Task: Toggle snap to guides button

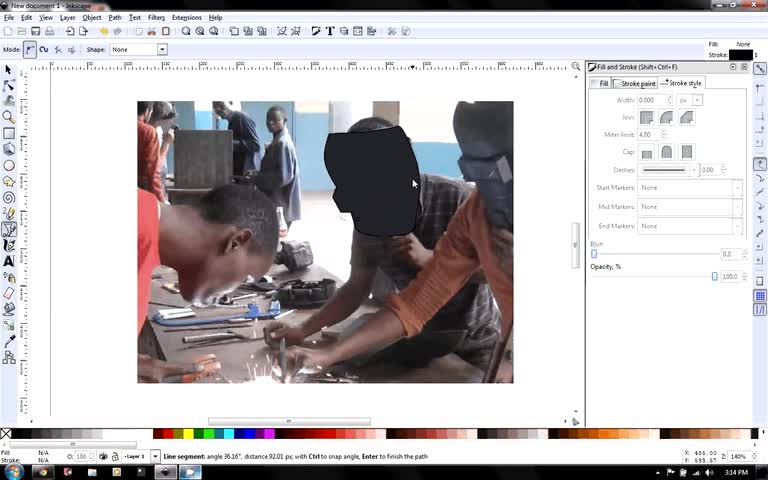Action: tap(760, 310)
